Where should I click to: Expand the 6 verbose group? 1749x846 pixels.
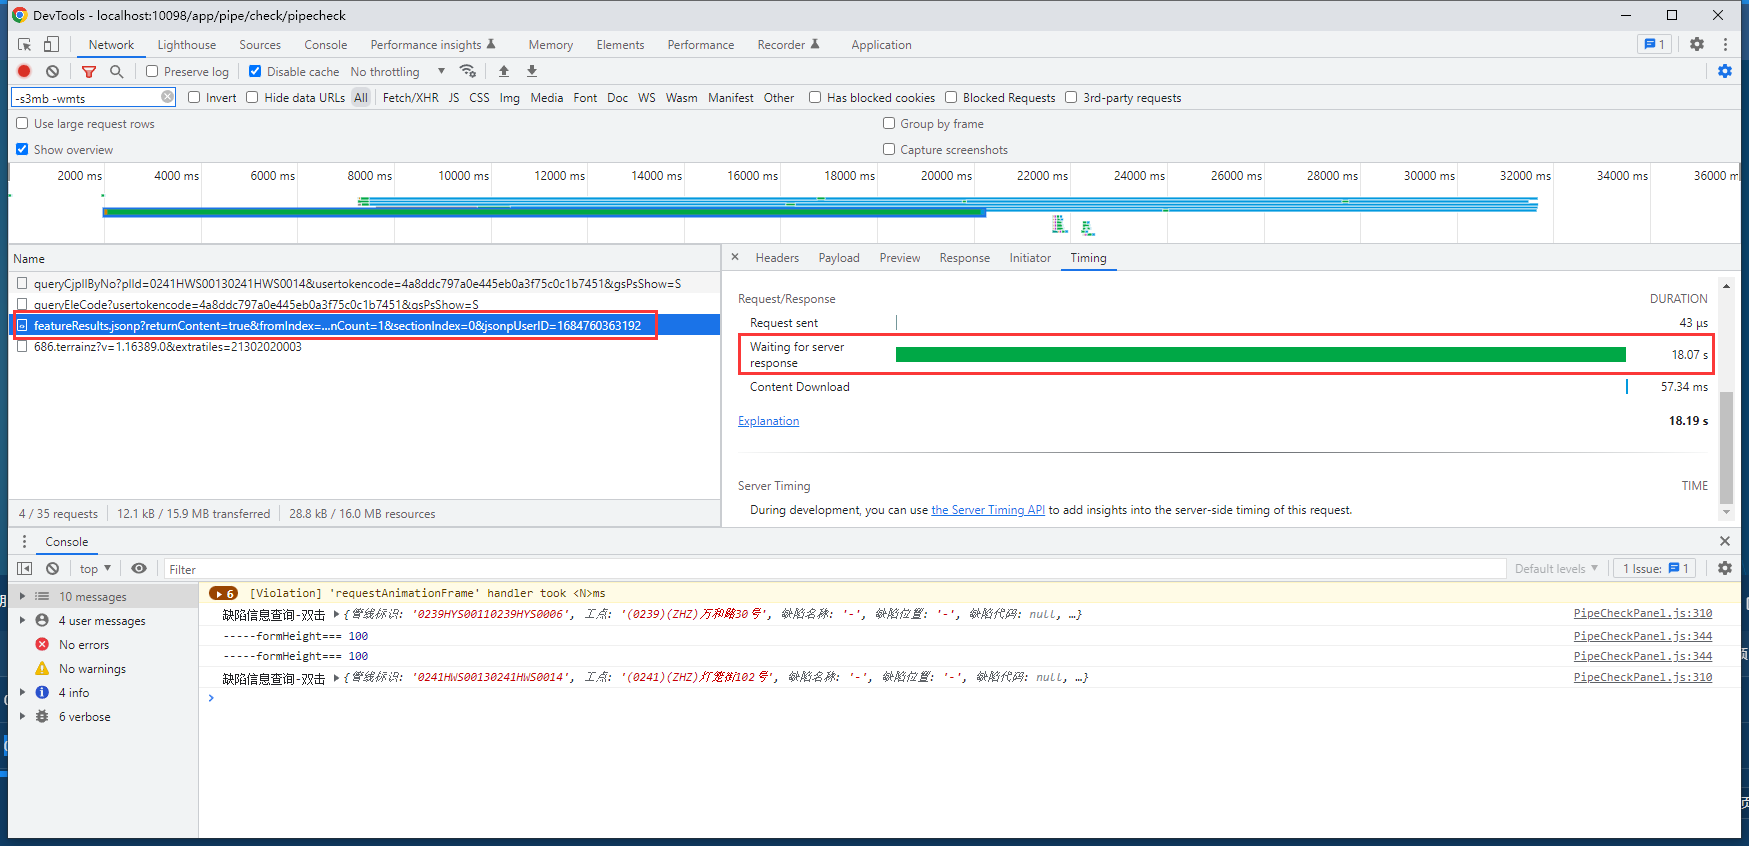[22, 716]
